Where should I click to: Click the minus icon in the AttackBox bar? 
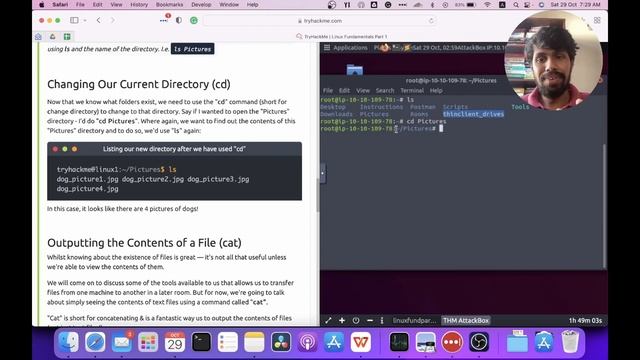pos(370,320)
